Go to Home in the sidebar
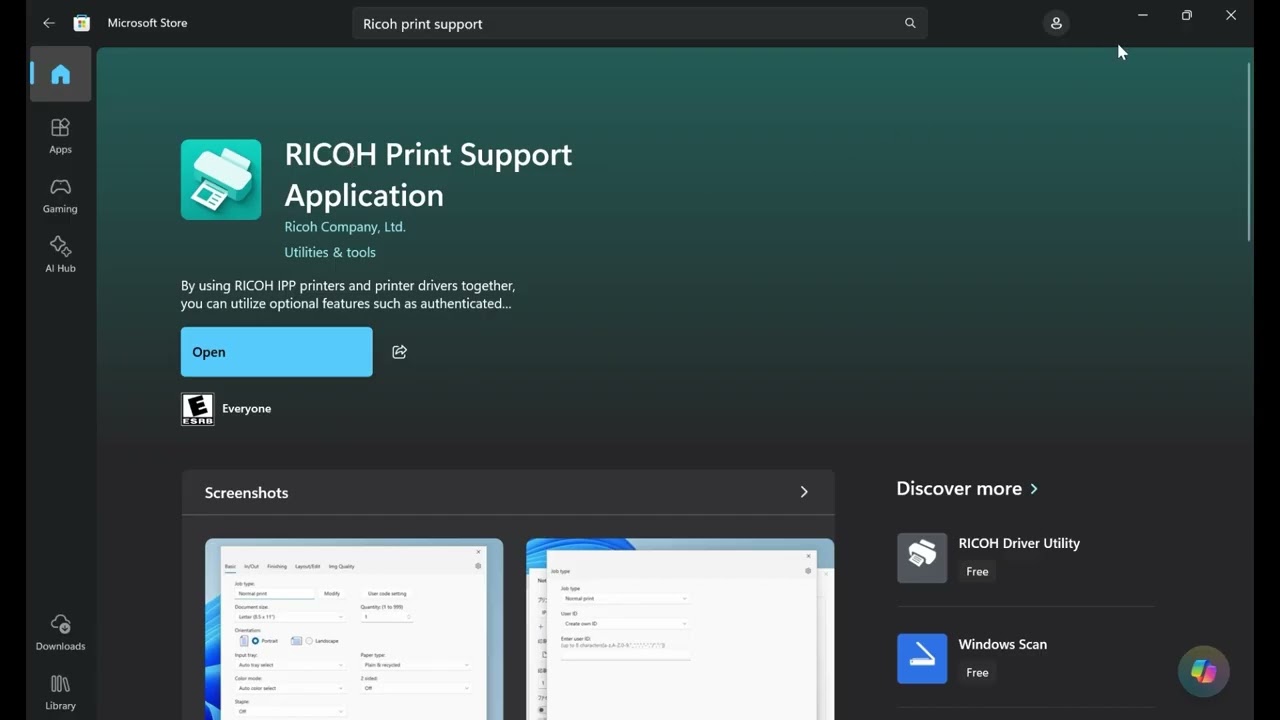The width and height of the screenshot is (1280, 720). coord(61,74)
